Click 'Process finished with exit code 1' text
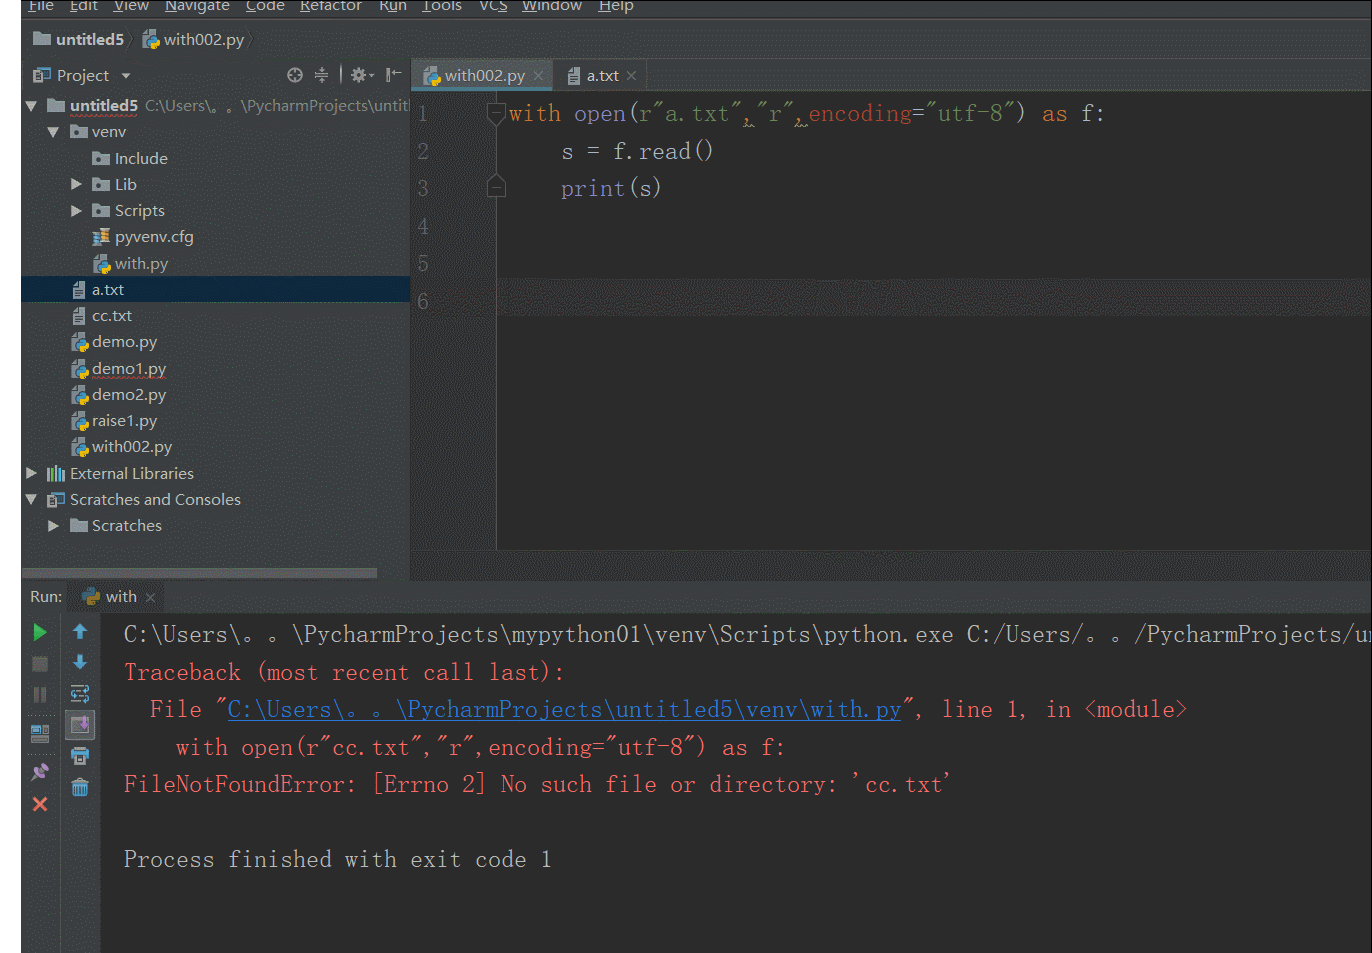Screen dimensions: 1372x953 pos(337,860)
